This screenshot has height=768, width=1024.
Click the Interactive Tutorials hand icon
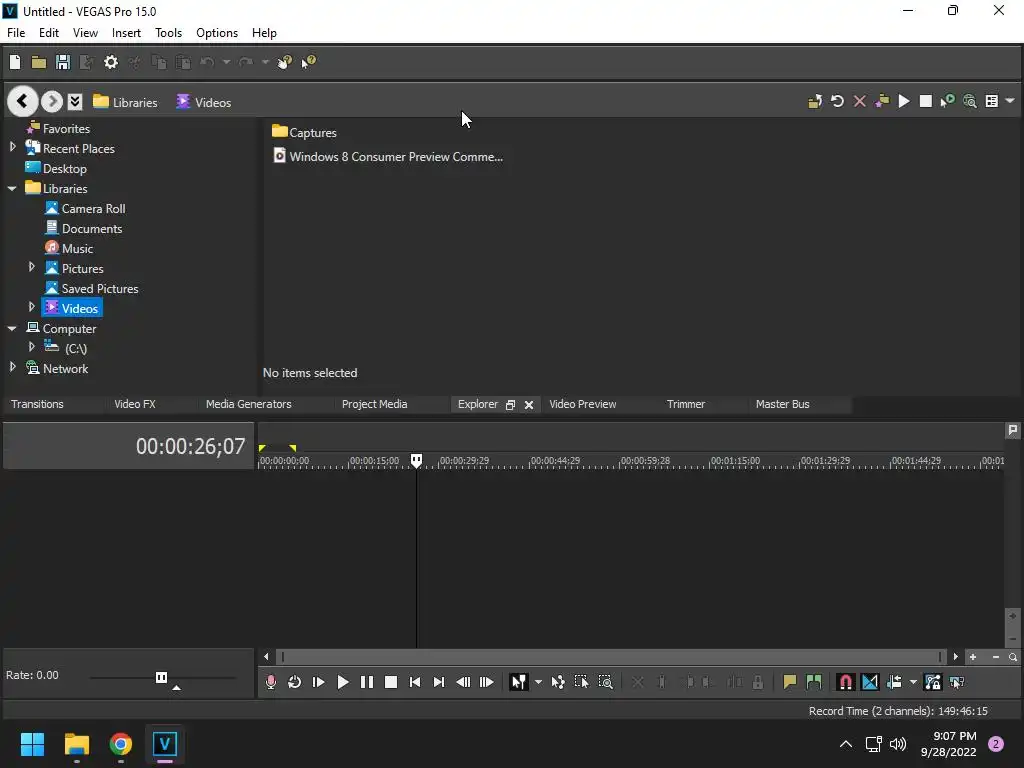point(285,62)
